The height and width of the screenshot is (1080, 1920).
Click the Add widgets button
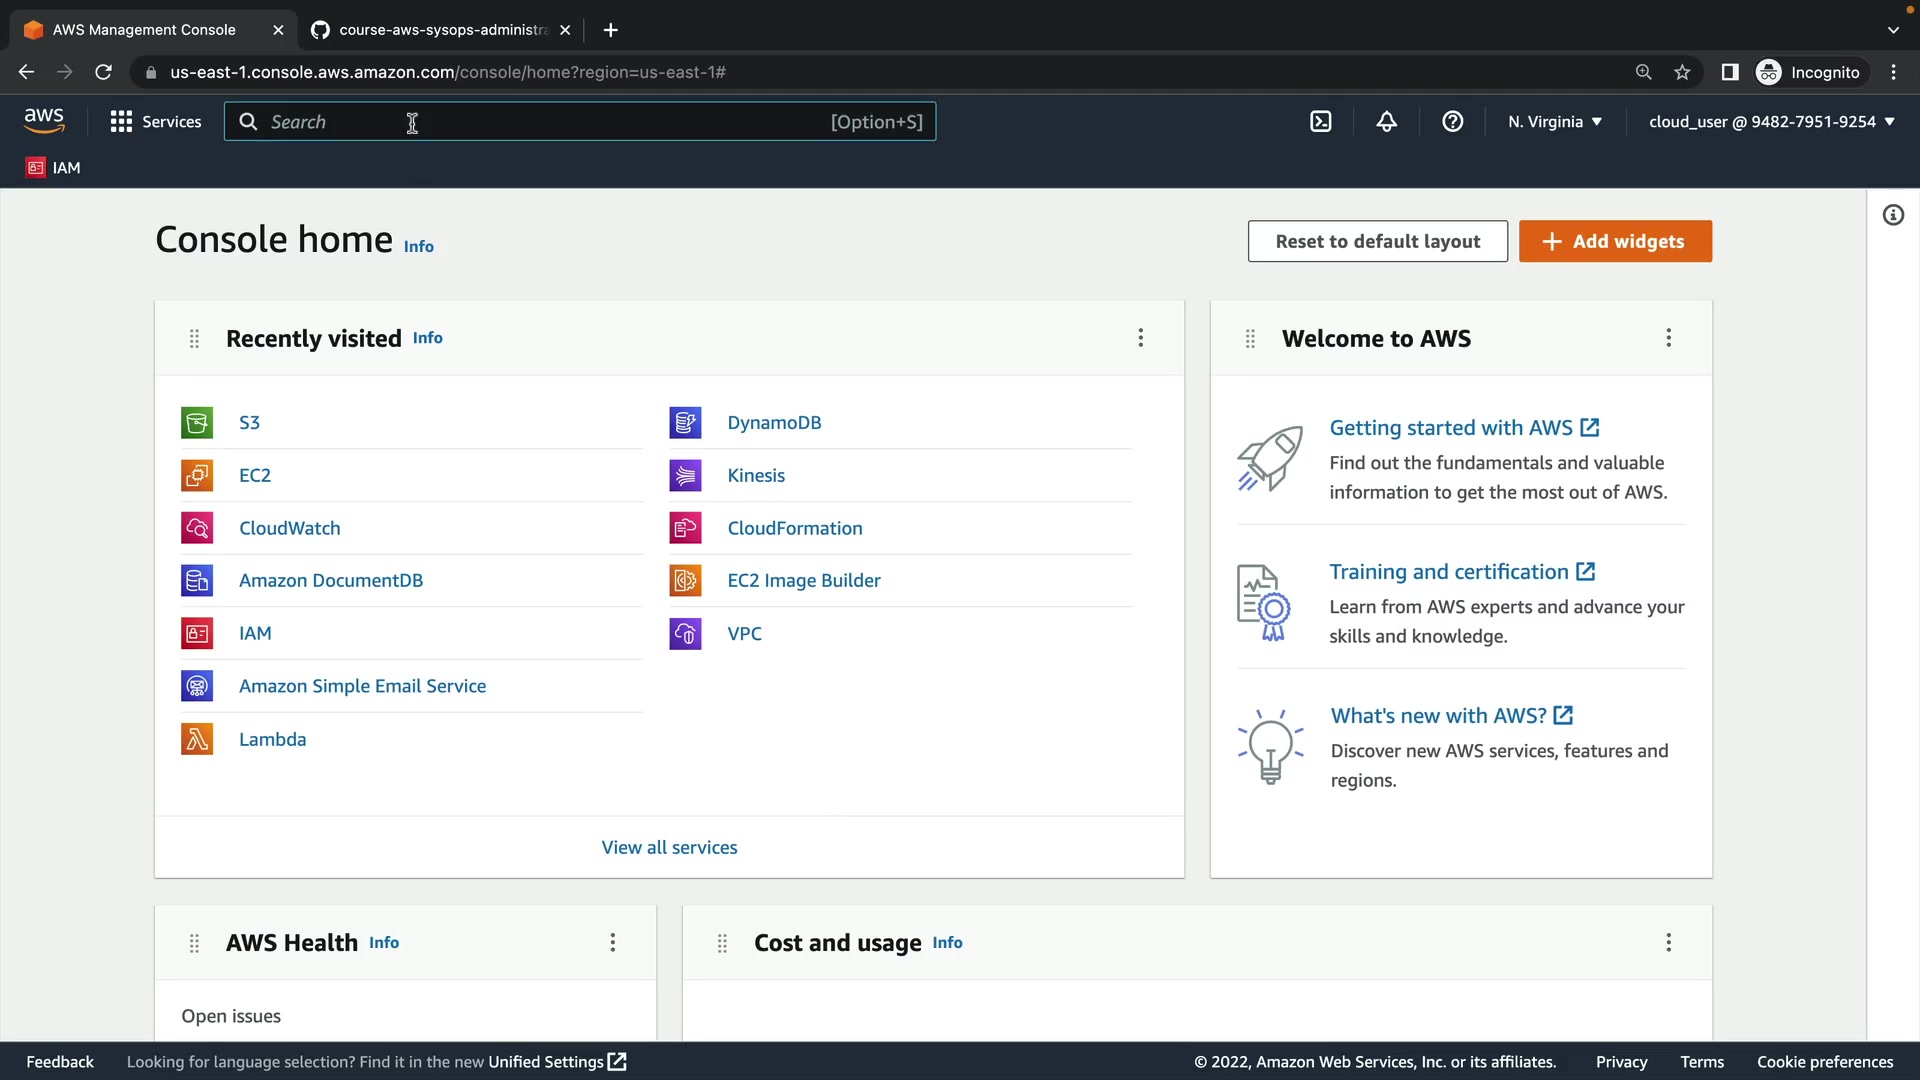pyautogui.click(x=1615, y=241)
